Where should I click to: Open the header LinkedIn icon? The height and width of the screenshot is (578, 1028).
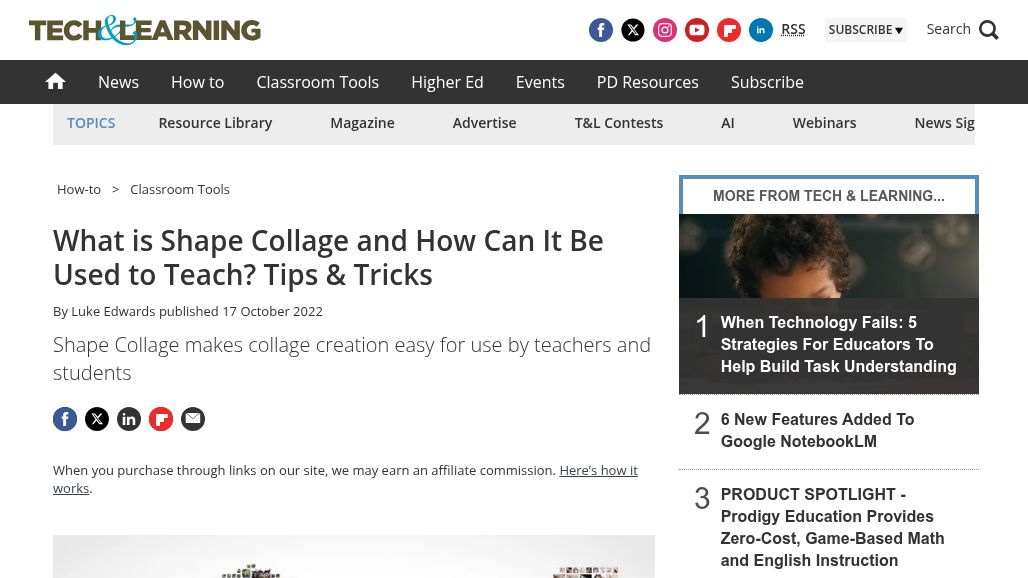click(761, 30)
